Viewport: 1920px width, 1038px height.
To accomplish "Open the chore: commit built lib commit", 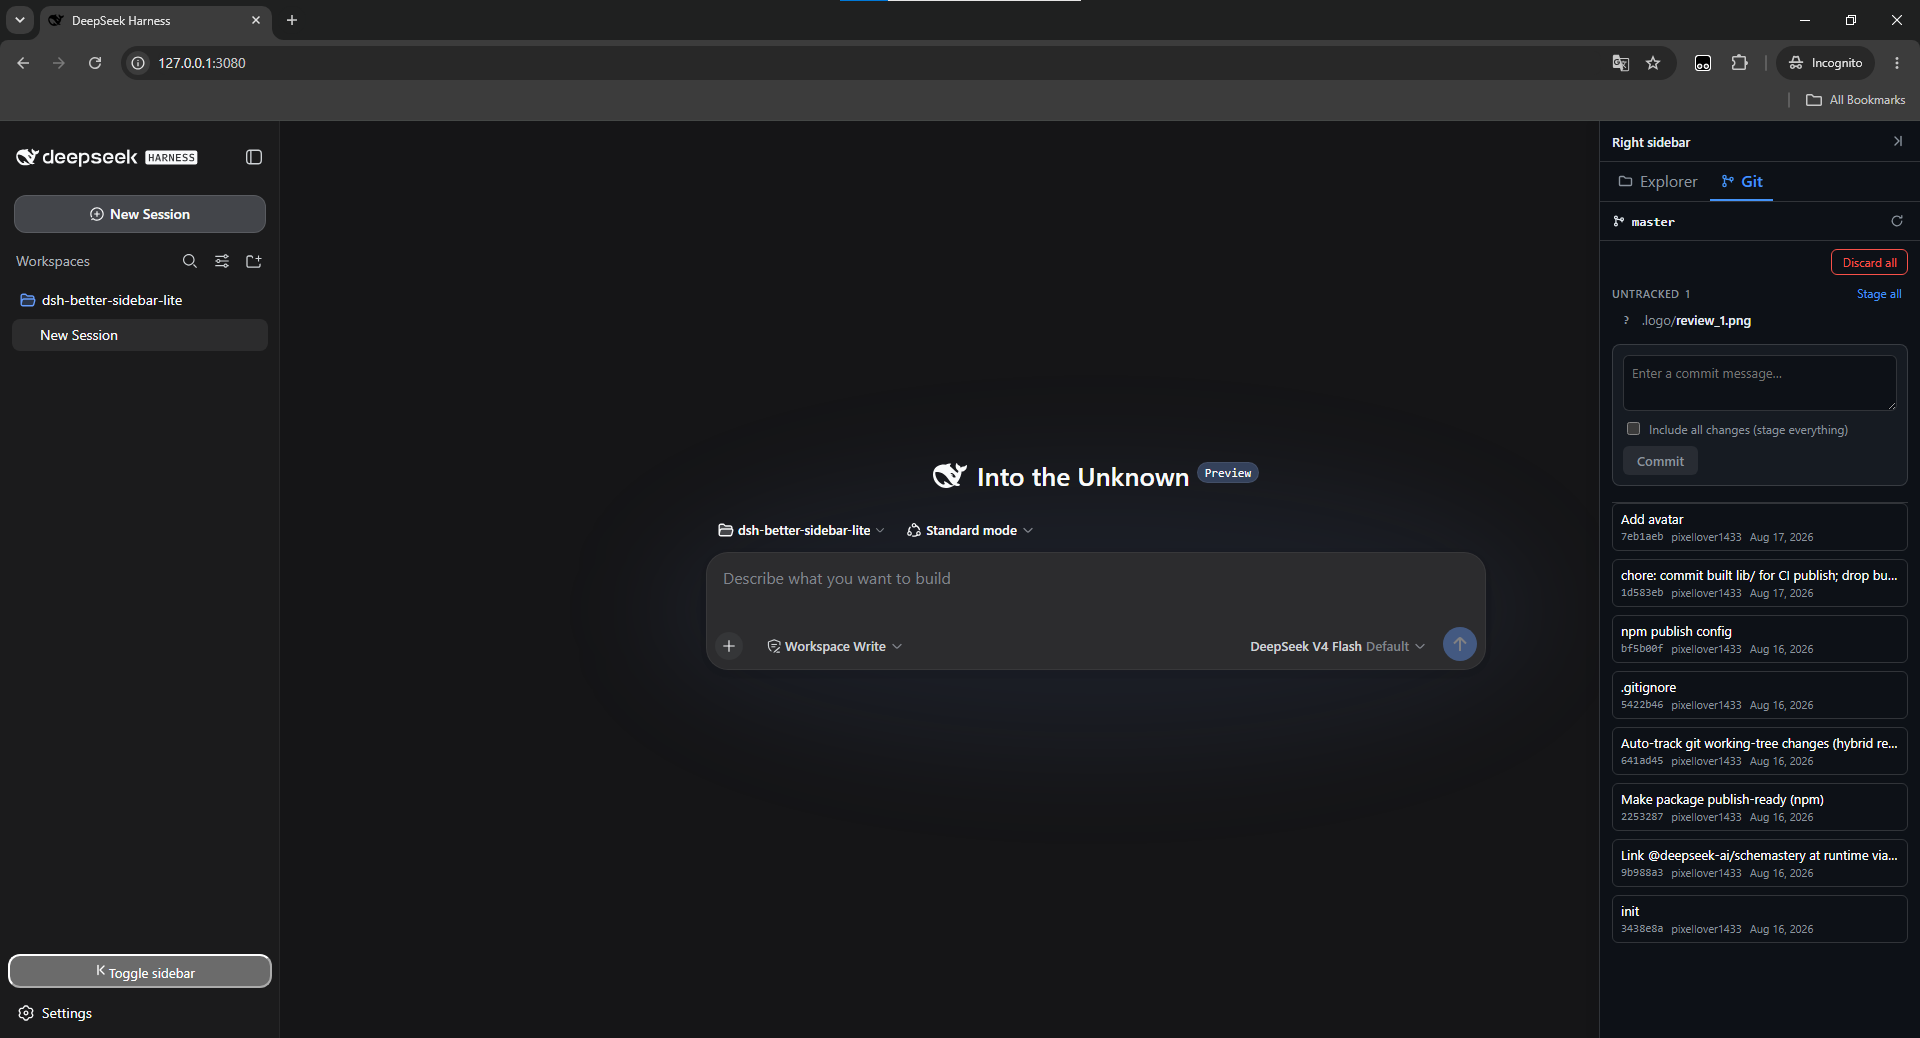I will pyautogui.click(x=1760, y=583).
